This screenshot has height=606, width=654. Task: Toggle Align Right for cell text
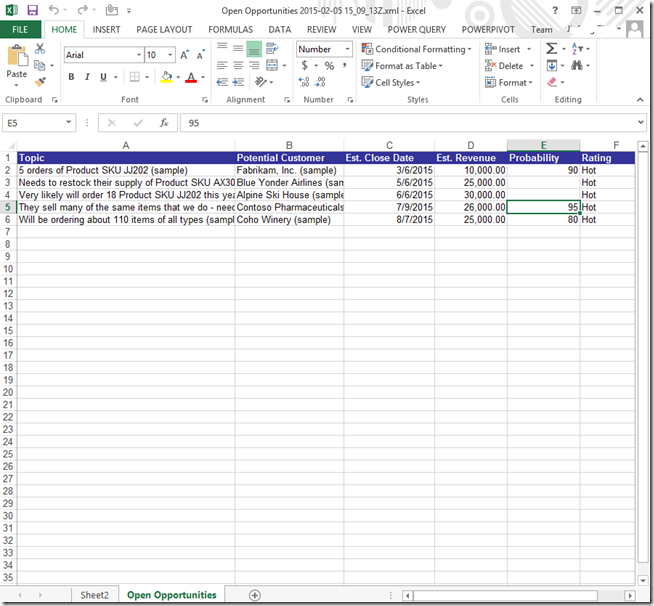254,65
